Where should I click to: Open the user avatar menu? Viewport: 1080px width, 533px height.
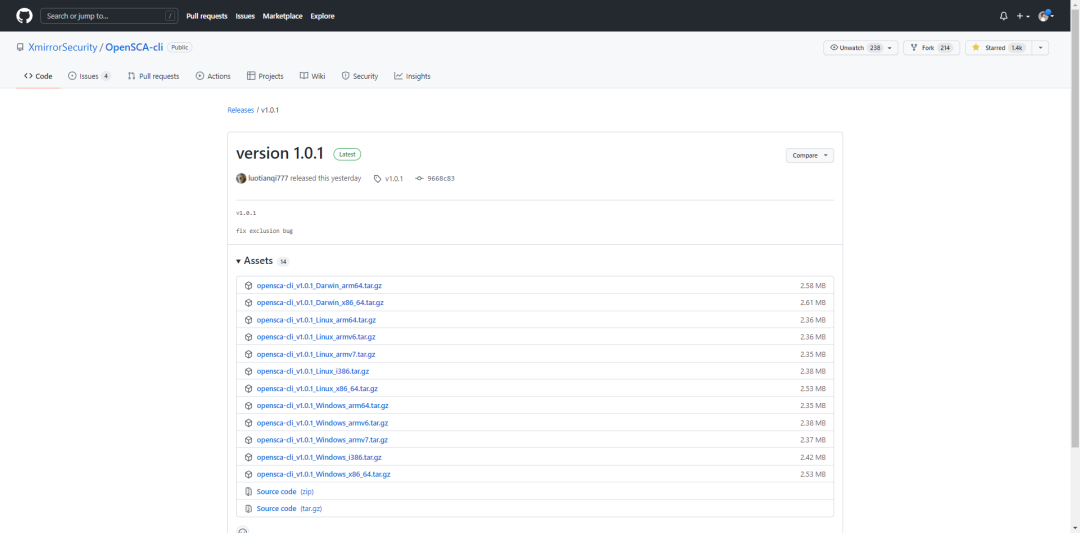(x=1046, y=16)
